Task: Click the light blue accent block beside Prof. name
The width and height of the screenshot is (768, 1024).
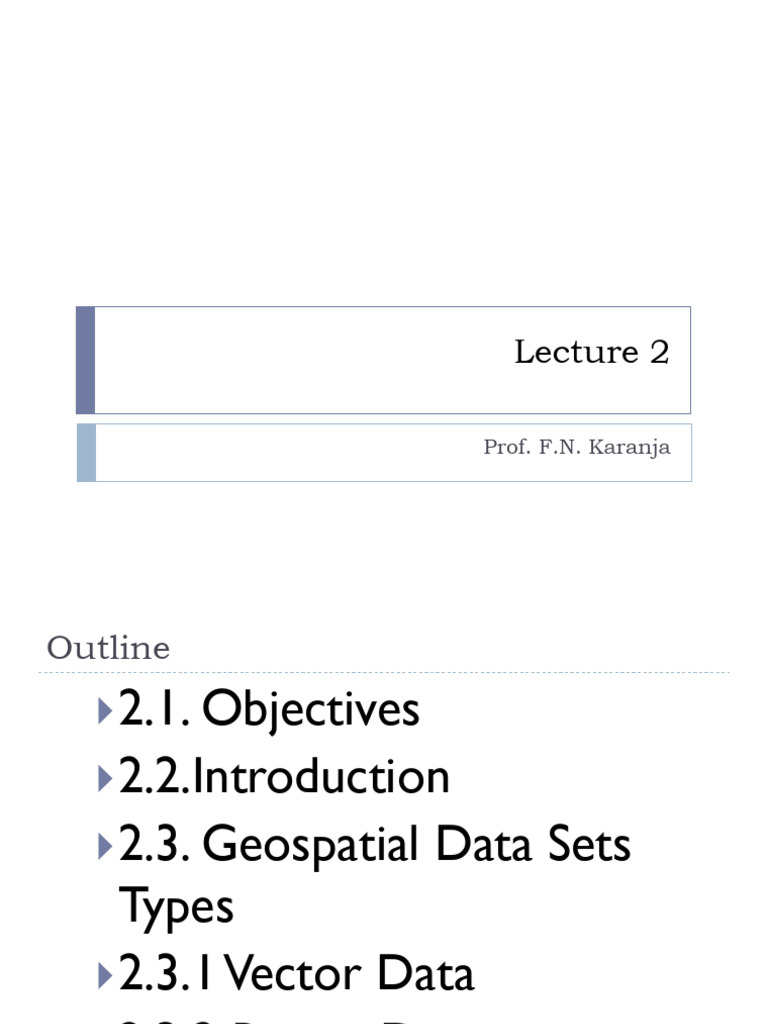Action: 86,452
